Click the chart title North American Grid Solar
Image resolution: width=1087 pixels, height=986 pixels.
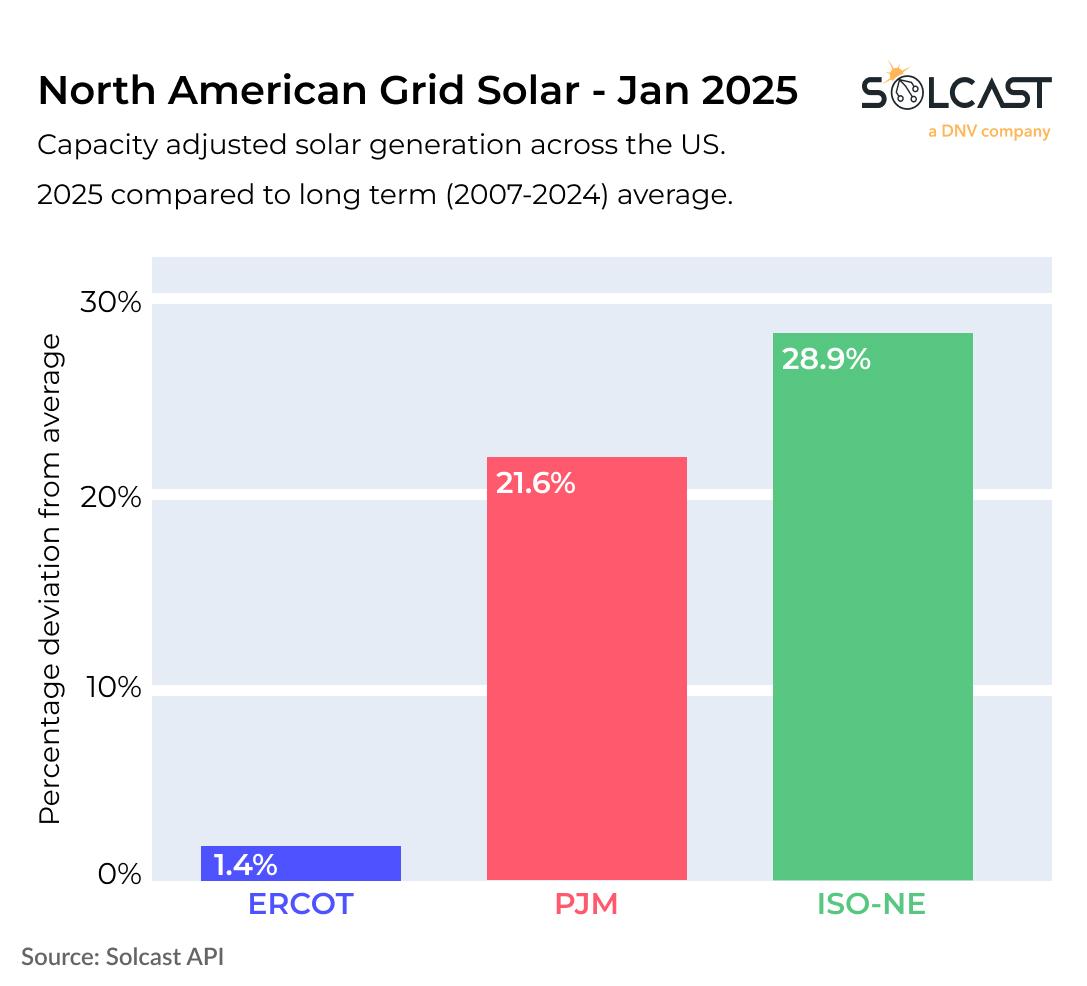(x=417, y=91)
